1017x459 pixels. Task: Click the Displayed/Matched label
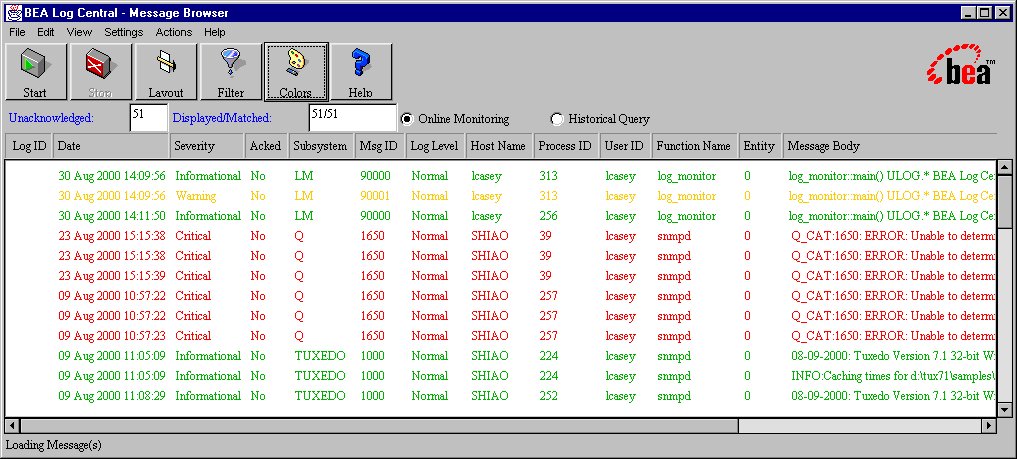222,118
